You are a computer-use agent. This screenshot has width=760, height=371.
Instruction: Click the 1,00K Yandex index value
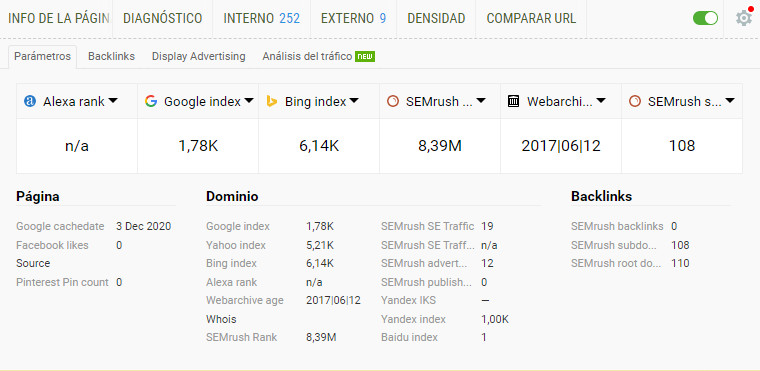coord(495,319)
